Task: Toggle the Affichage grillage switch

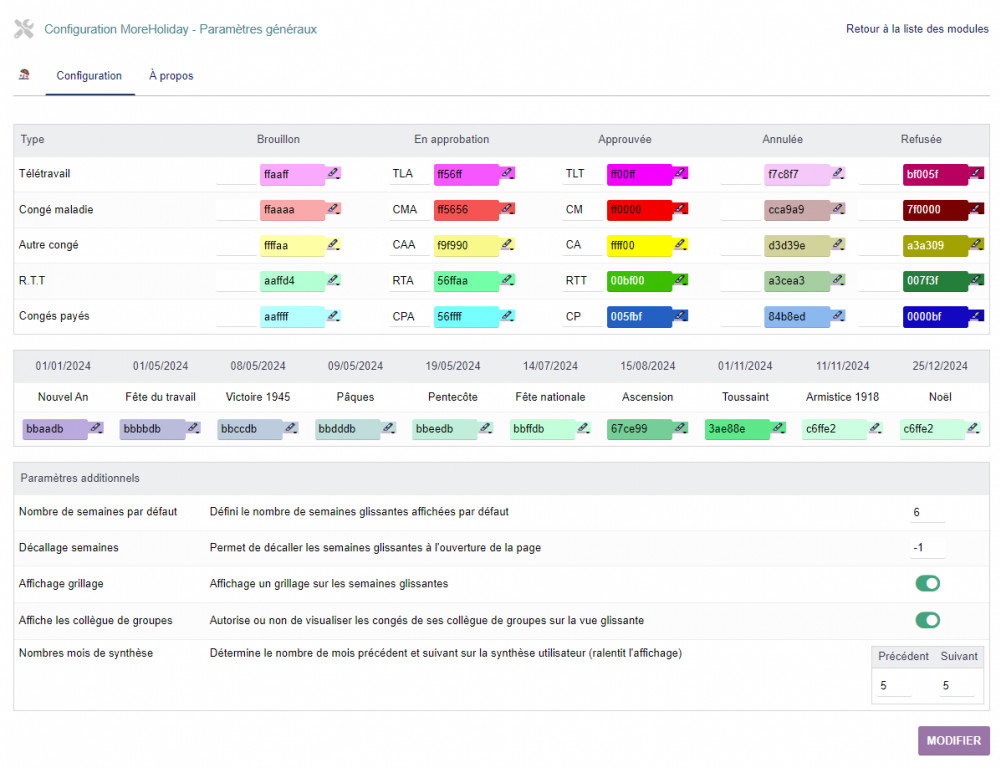Action: click(x=927, y=584)
